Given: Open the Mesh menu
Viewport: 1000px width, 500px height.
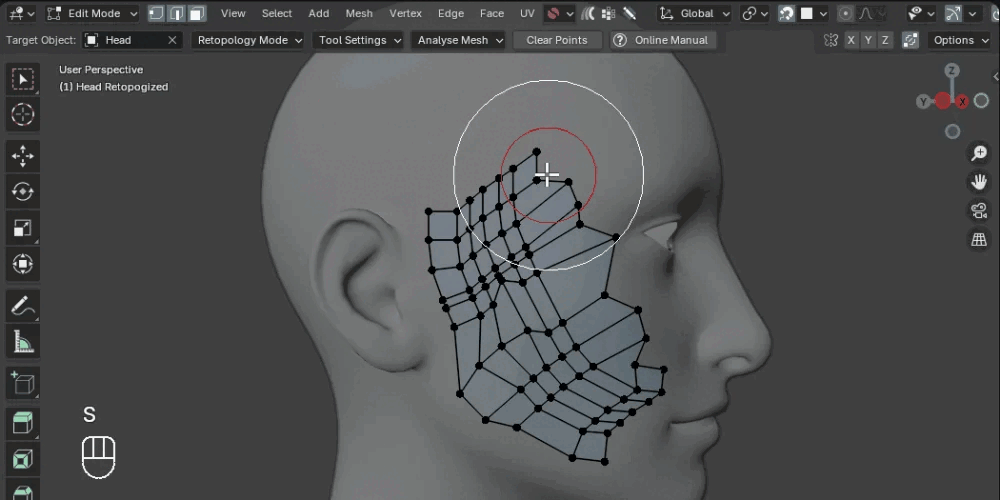Looking at the screenshot, I should tap(359, 14).
